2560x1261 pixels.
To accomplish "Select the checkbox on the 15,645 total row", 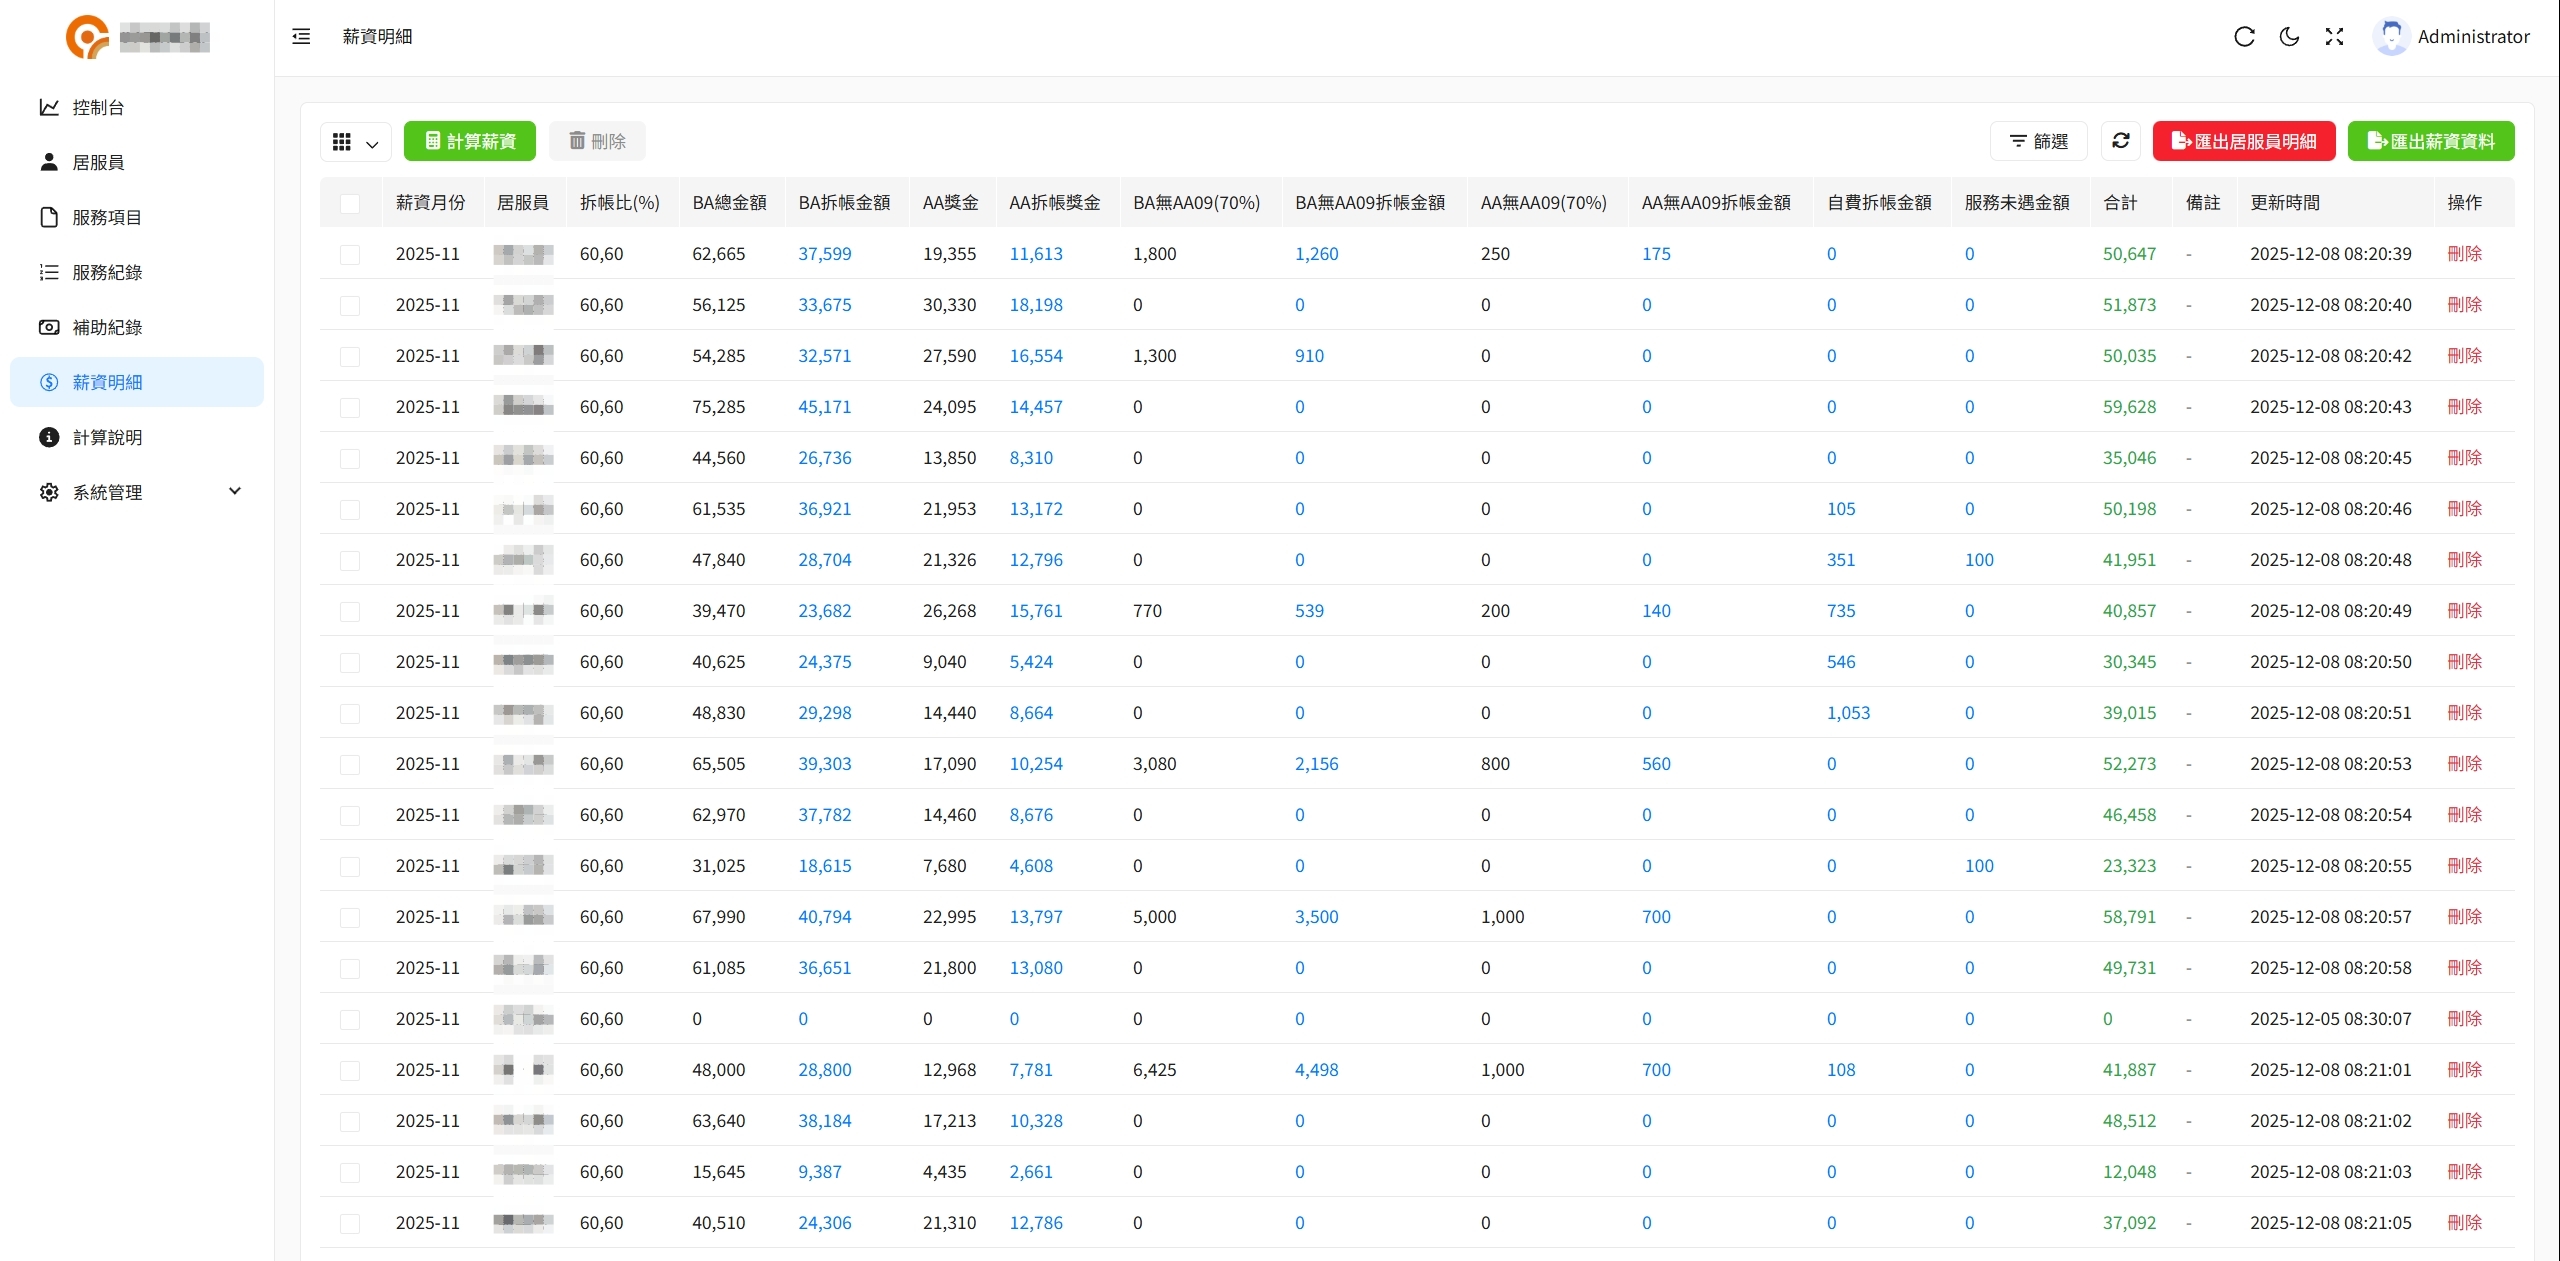I will [351, 1172].
